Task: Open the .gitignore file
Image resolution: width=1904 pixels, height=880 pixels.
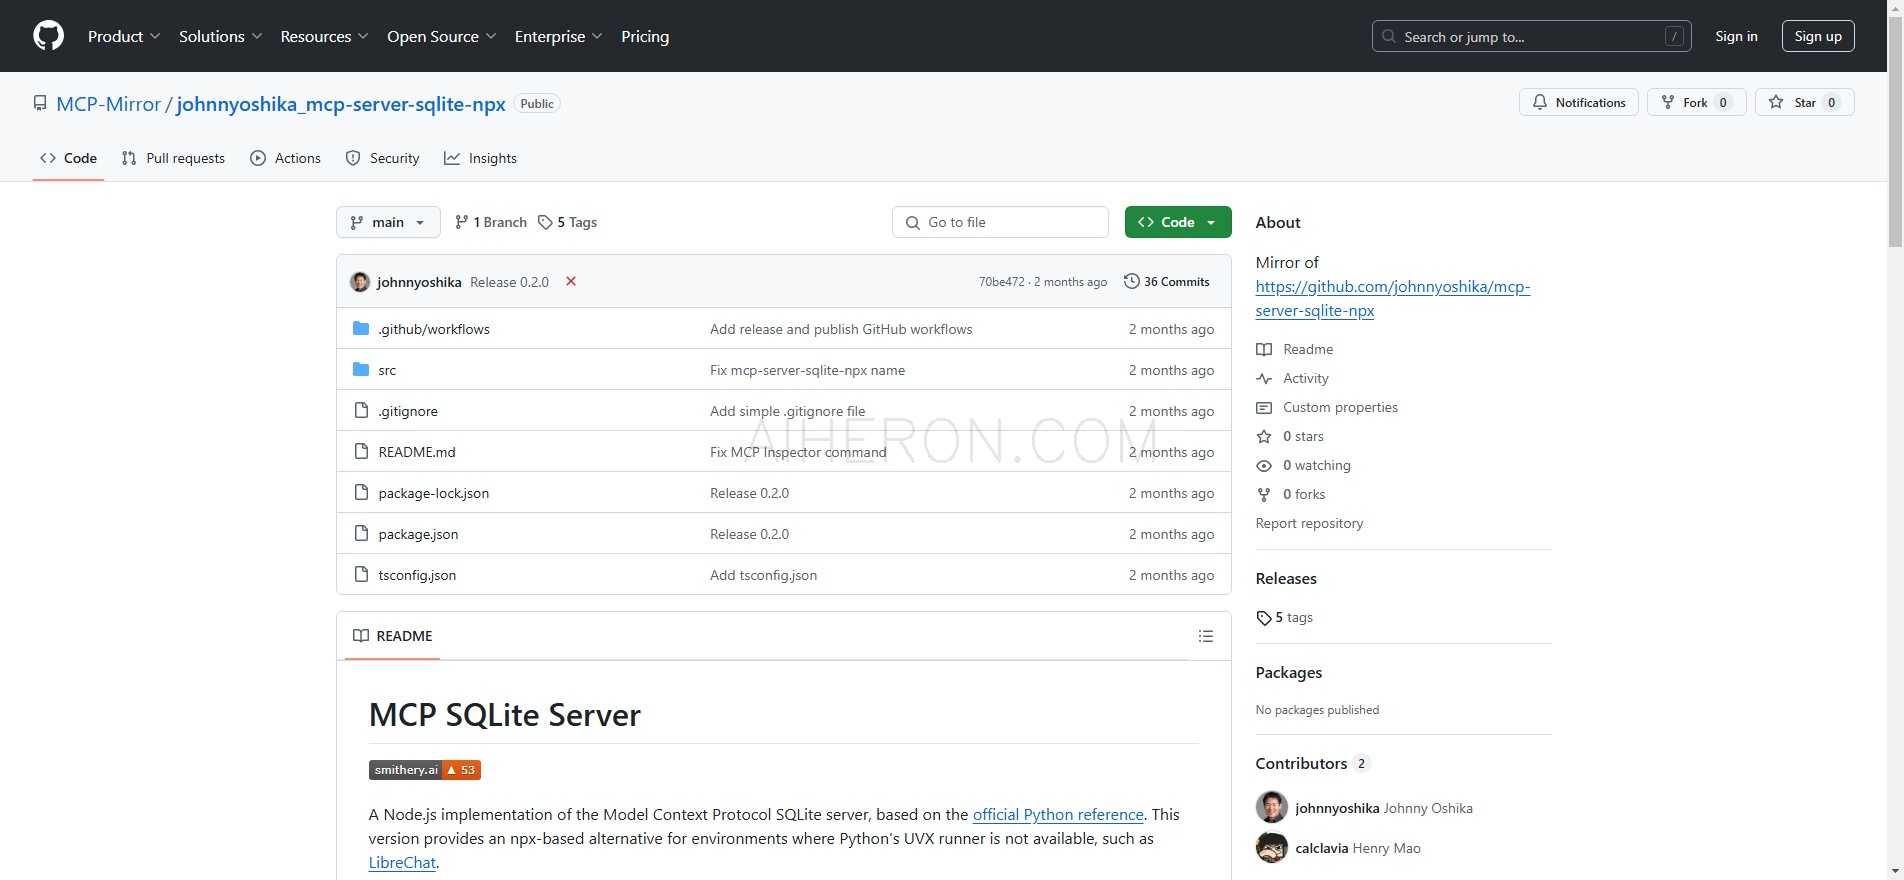Action: [408, 411]
